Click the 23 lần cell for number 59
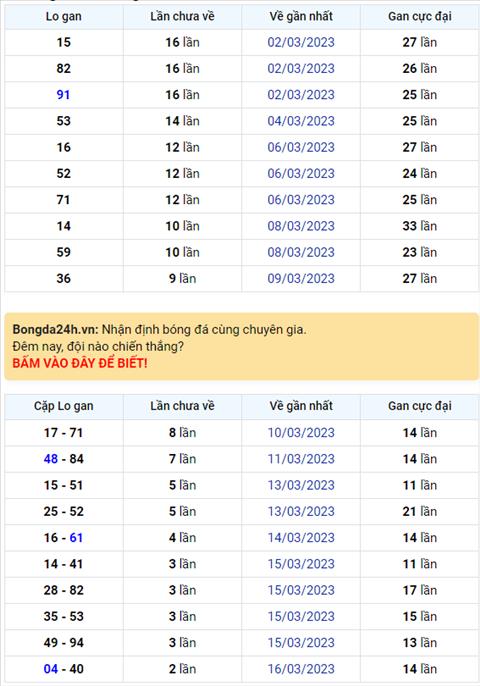This screenshot has width=480, height=686. (420, 252)
